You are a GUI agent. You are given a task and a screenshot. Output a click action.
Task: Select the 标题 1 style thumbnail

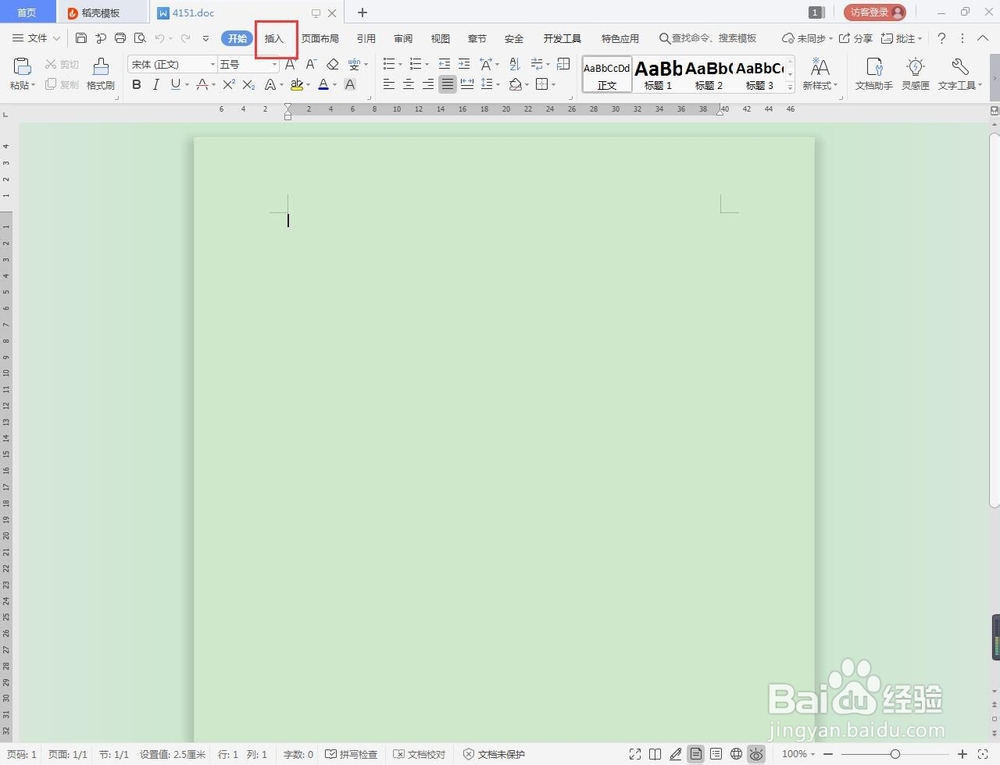(658, 75)
